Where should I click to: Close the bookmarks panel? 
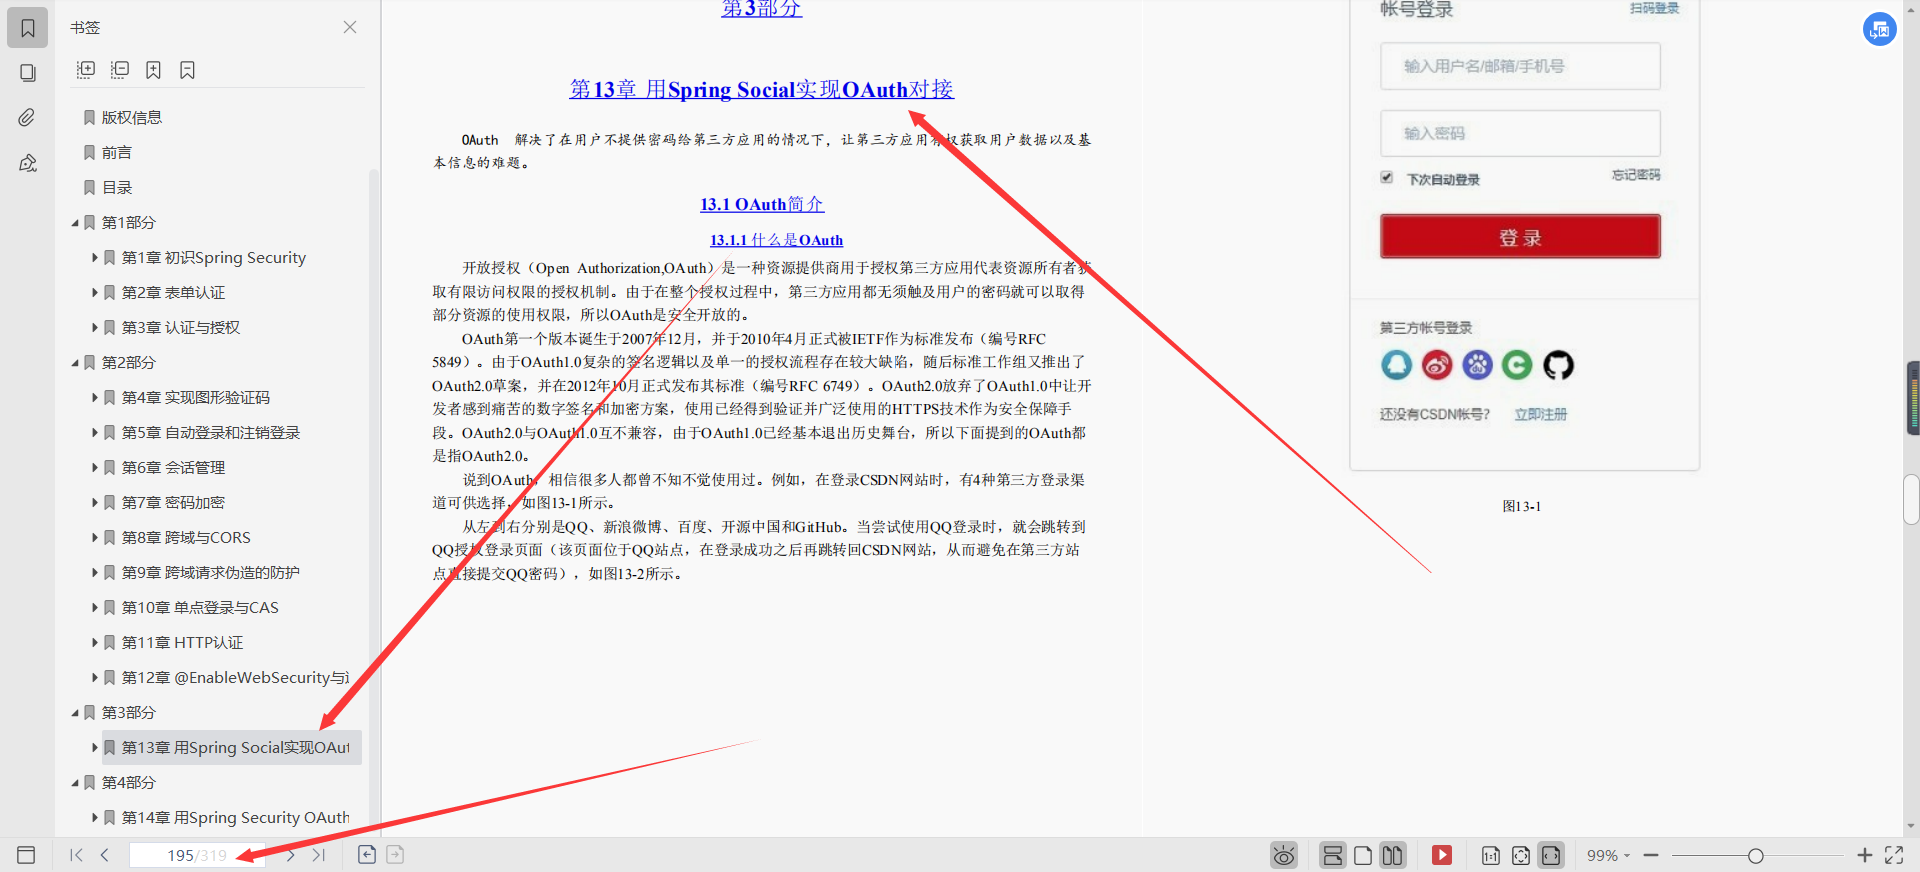350,27
